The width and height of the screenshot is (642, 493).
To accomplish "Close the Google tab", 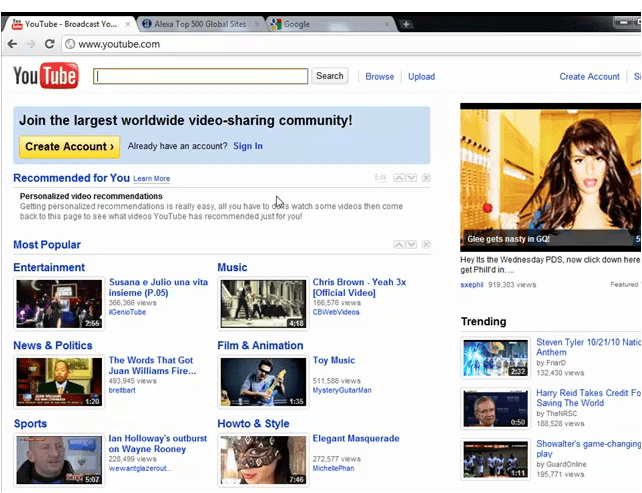I will [387, 25].
